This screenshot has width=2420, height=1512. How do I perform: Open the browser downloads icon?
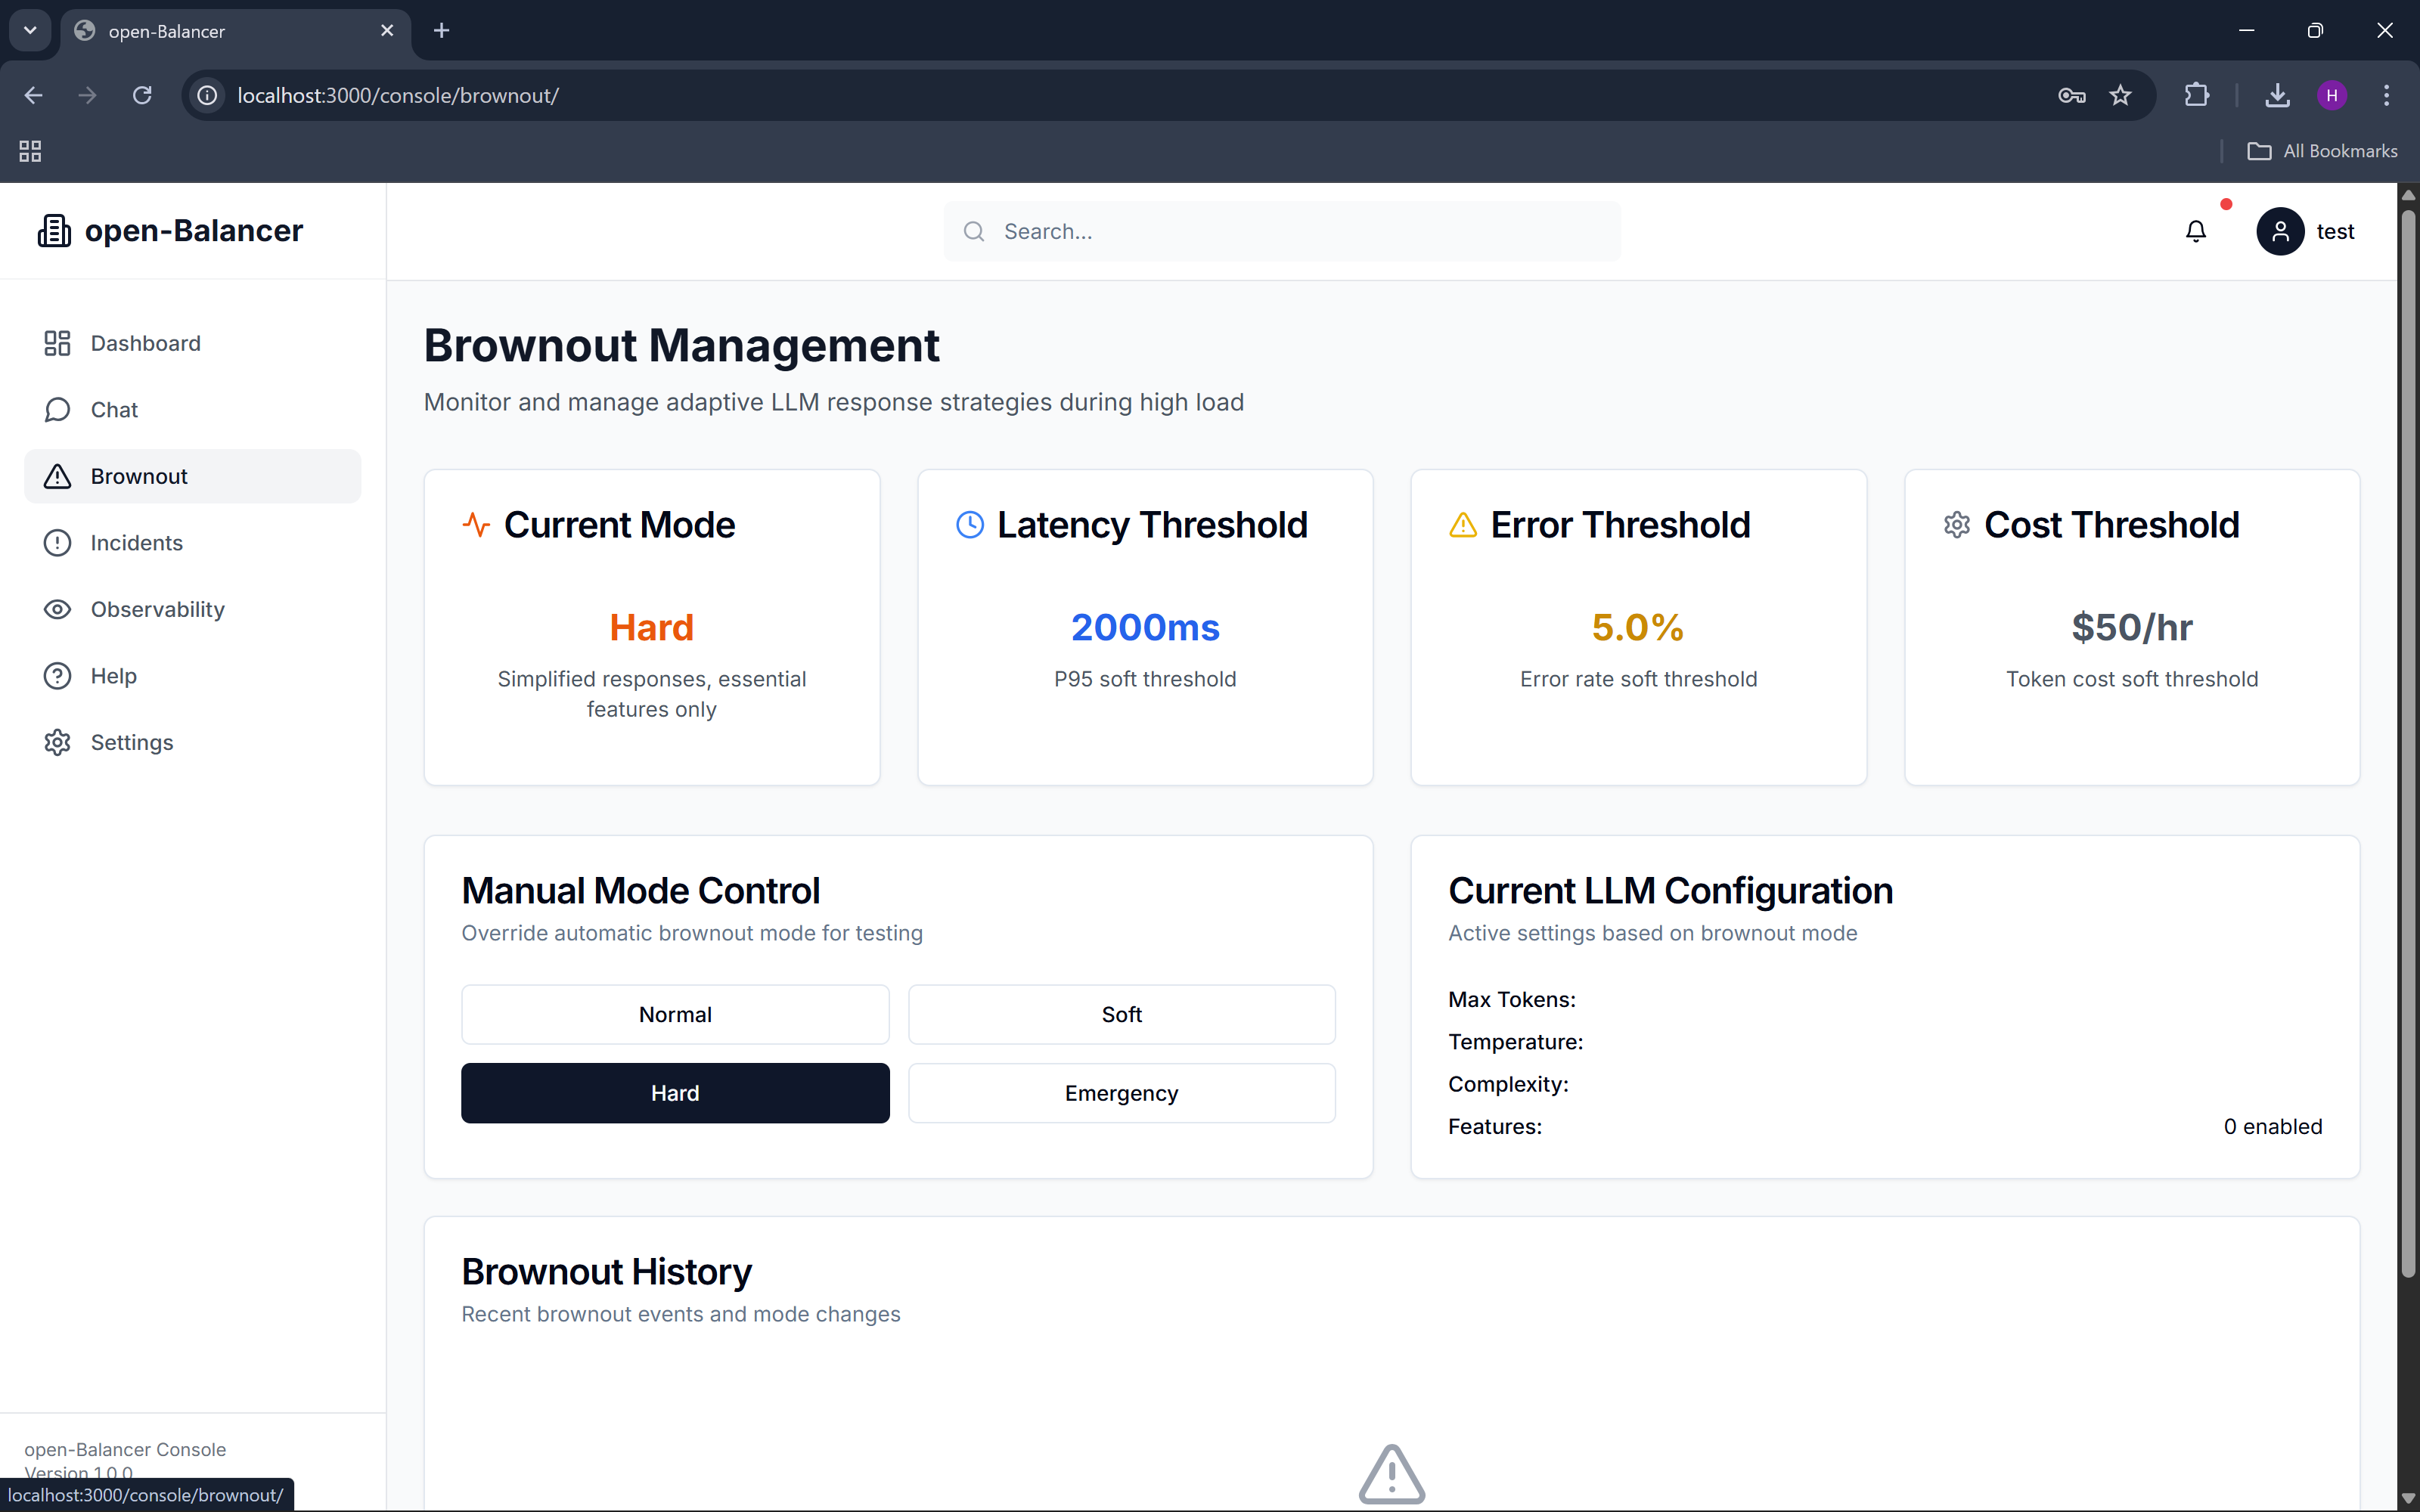(2277, 95)
